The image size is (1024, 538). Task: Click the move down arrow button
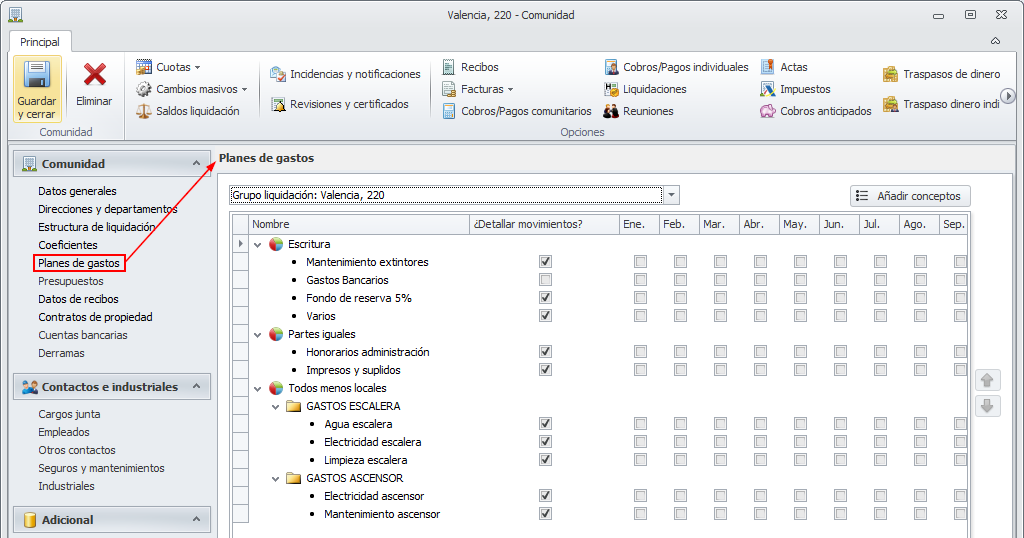[x=988, y=406]
